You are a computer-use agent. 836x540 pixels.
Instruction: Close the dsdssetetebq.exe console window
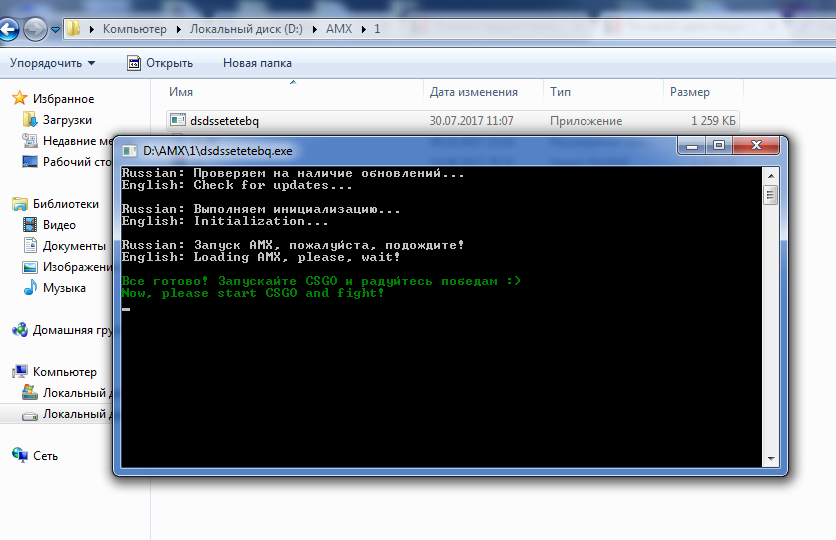tap(756, 146)
